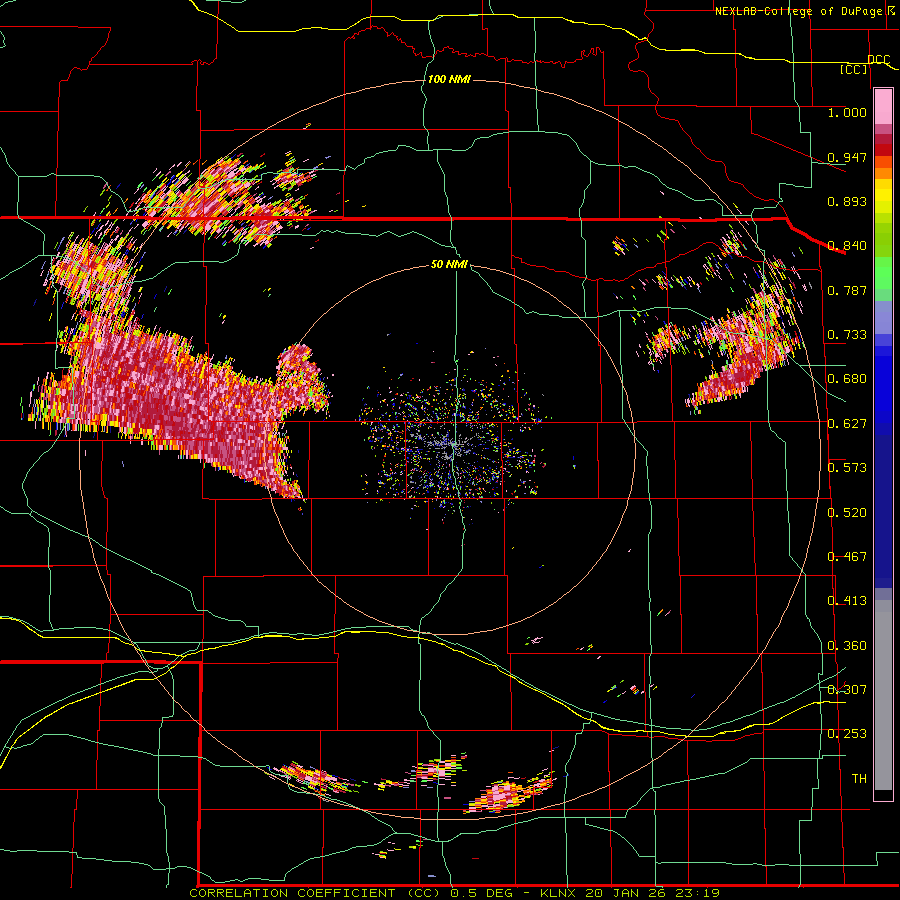Select the 0.627 value on the color scale
The image size is (900, 900).
847,424
